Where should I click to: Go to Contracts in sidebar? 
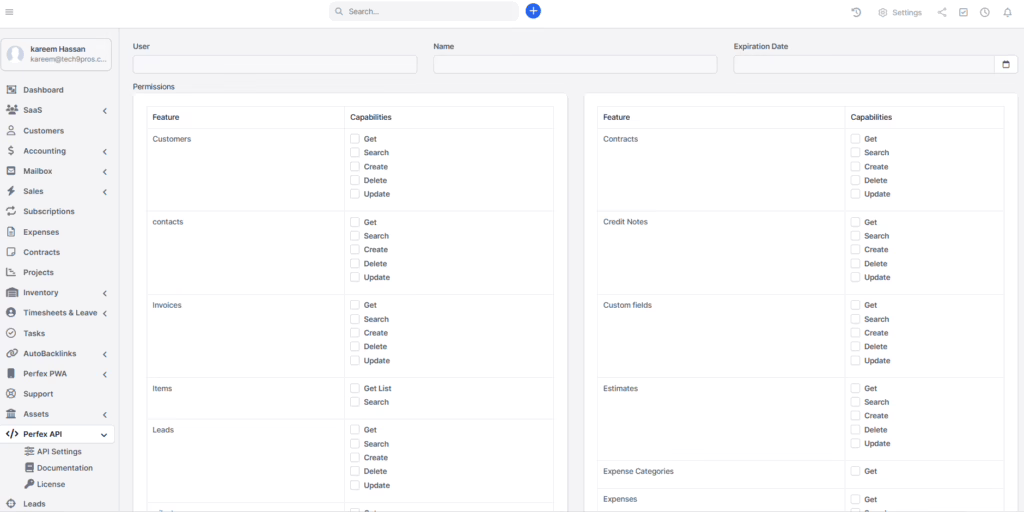click(x=41, y=252)
